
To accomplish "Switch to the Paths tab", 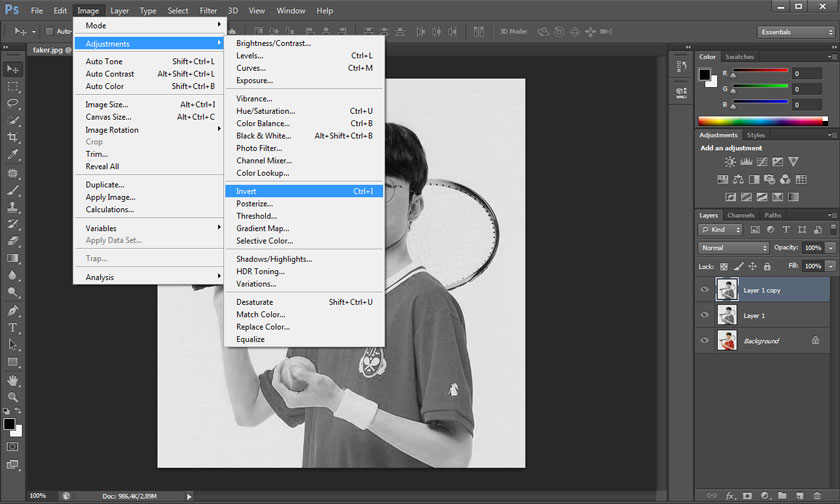I will (772, 215).
